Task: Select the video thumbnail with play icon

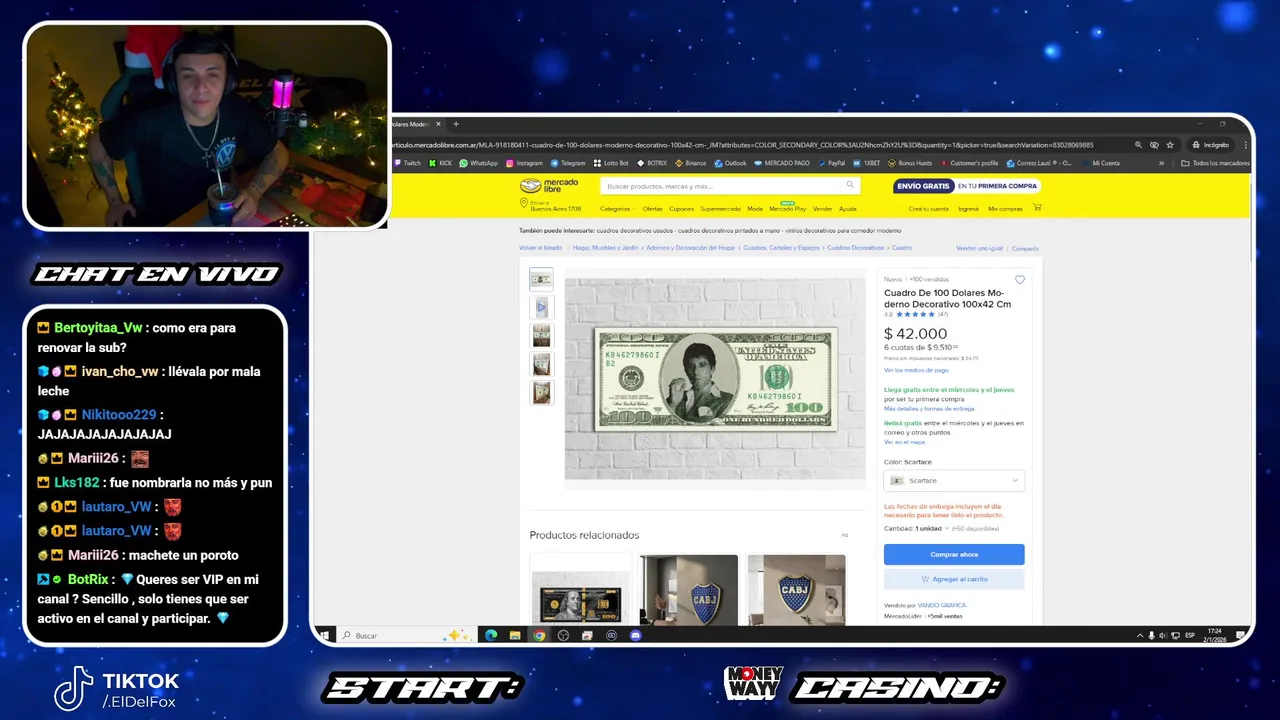Action: pos(541,307)
